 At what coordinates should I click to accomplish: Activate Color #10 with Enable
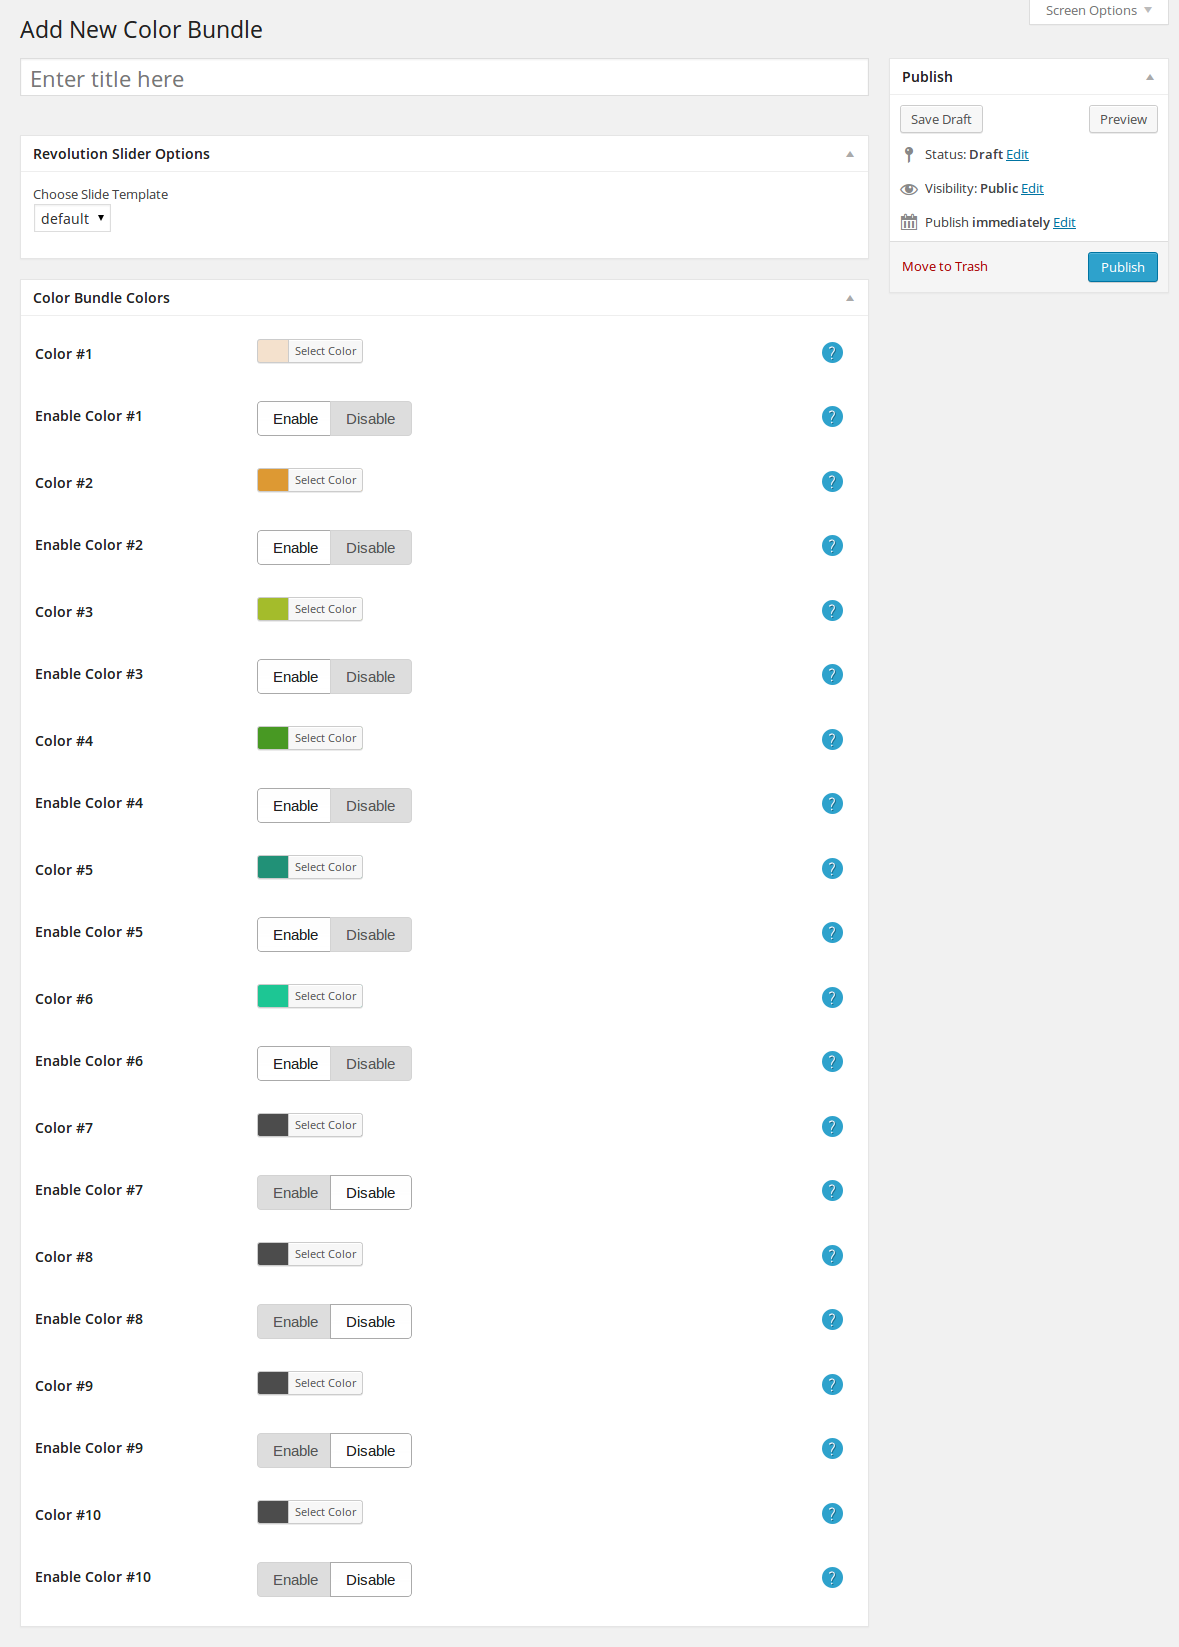pyautogui.click(x=294, y=1580)
